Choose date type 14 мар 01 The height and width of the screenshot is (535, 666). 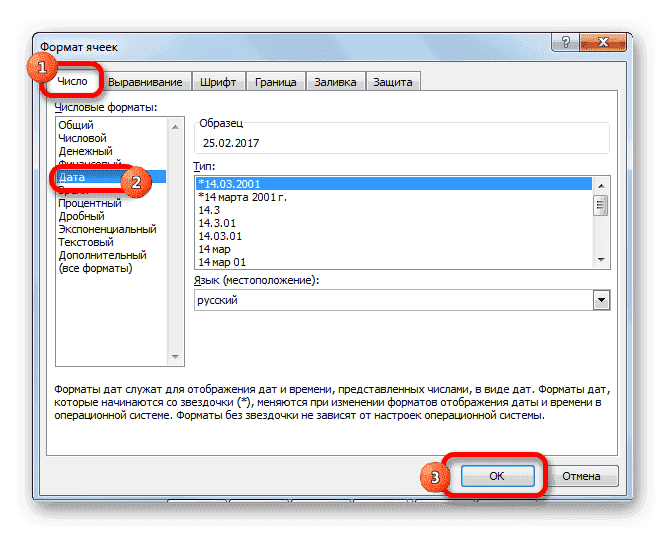click(394, 262)
